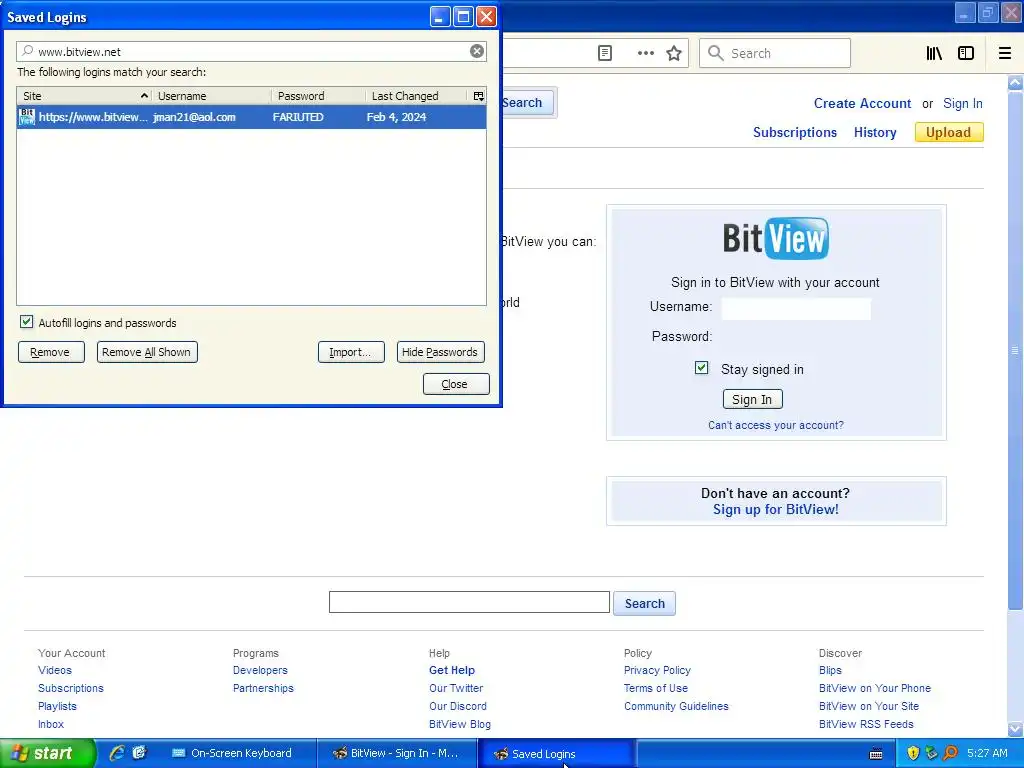The width and height of the screenshot is (1024, 768).
Task: Open Get Help footer link
Action: pos(452,670)
